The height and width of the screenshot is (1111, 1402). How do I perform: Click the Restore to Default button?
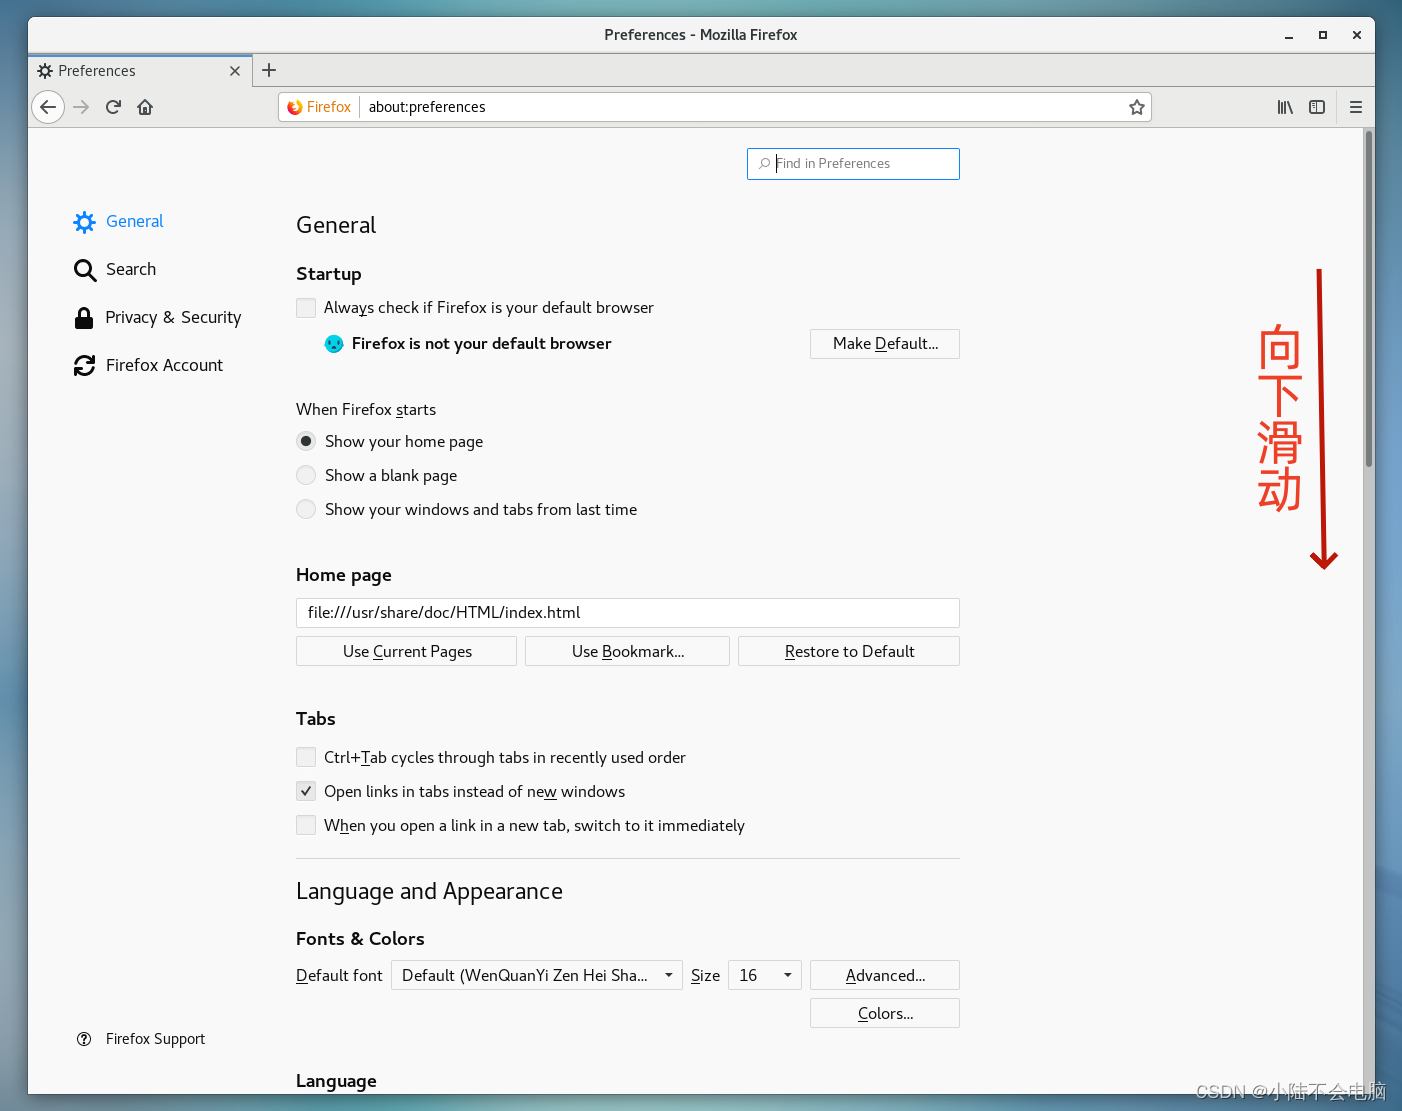tap(848, 651)
